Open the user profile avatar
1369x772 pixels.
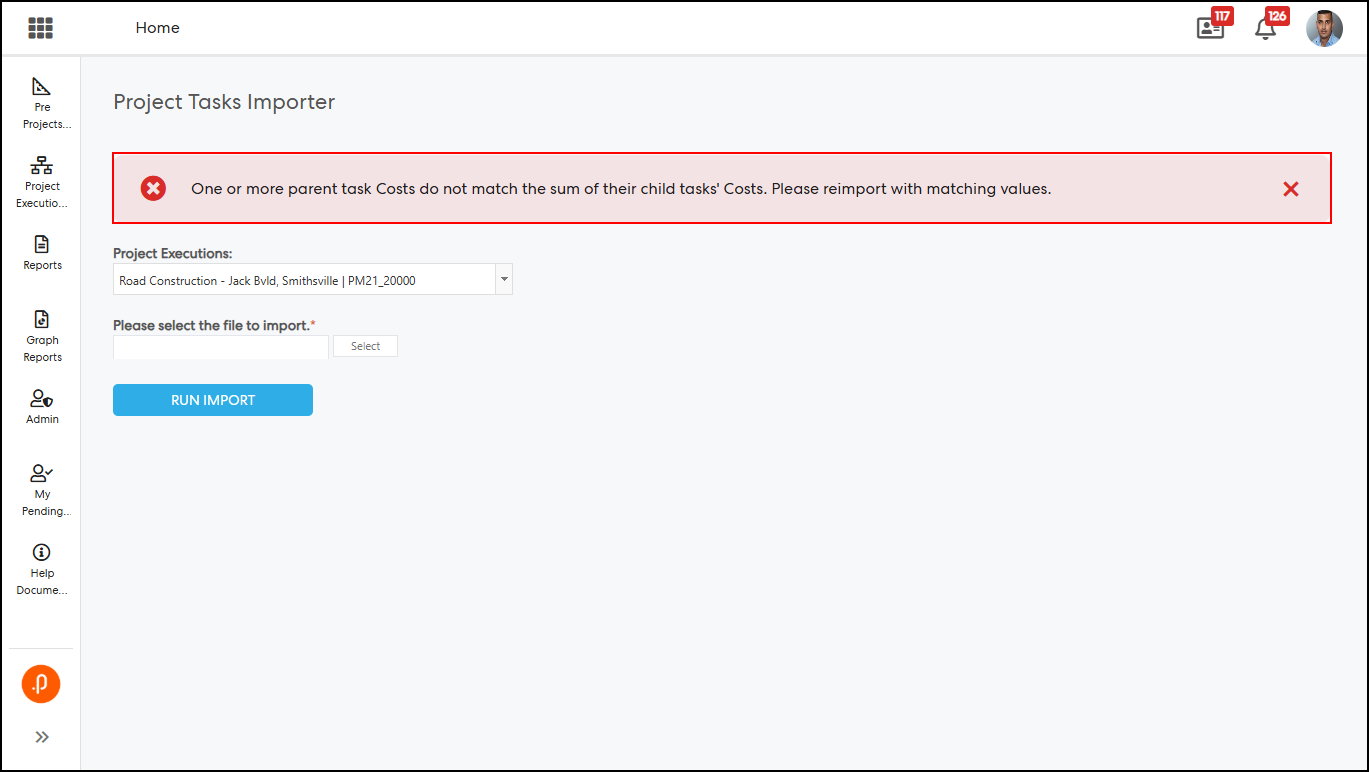[1324, 28]
